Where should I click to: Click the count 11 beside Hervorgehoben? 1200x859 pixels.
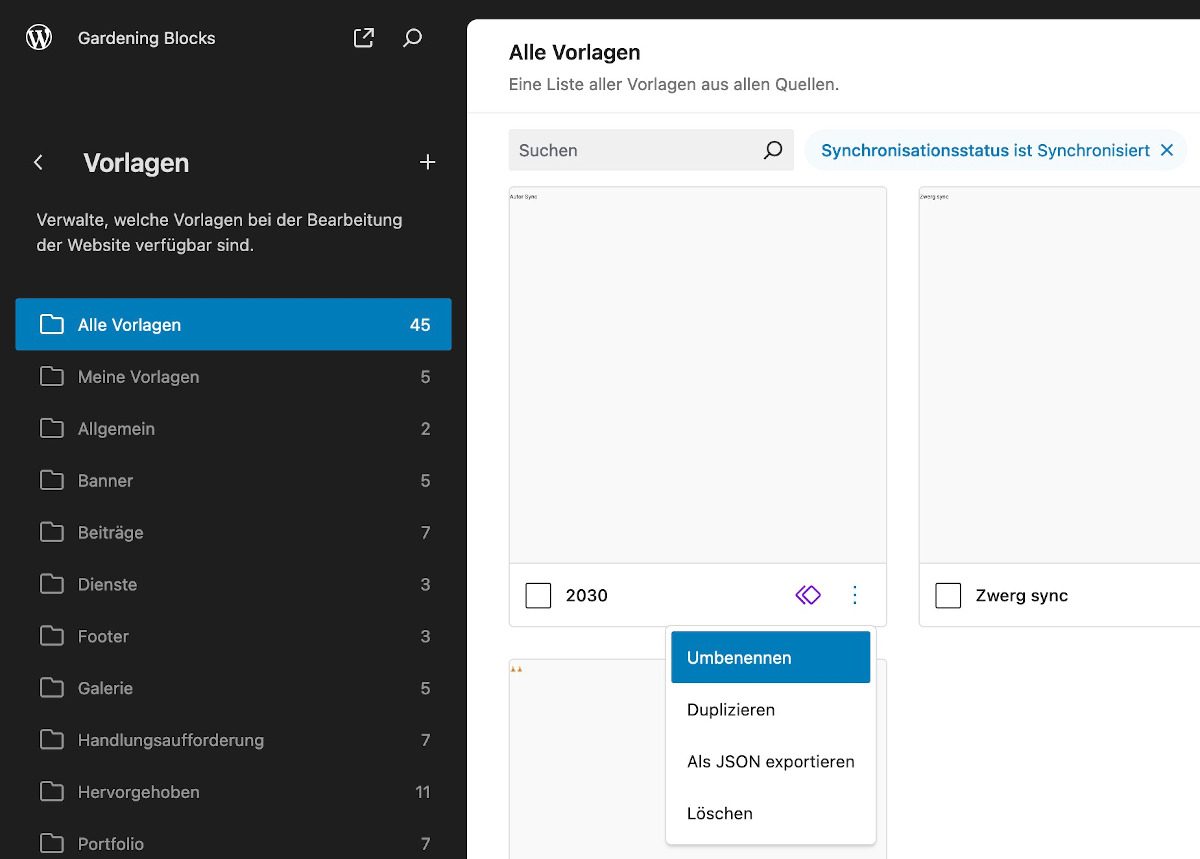pyautogui.click(x=423, y=792)
